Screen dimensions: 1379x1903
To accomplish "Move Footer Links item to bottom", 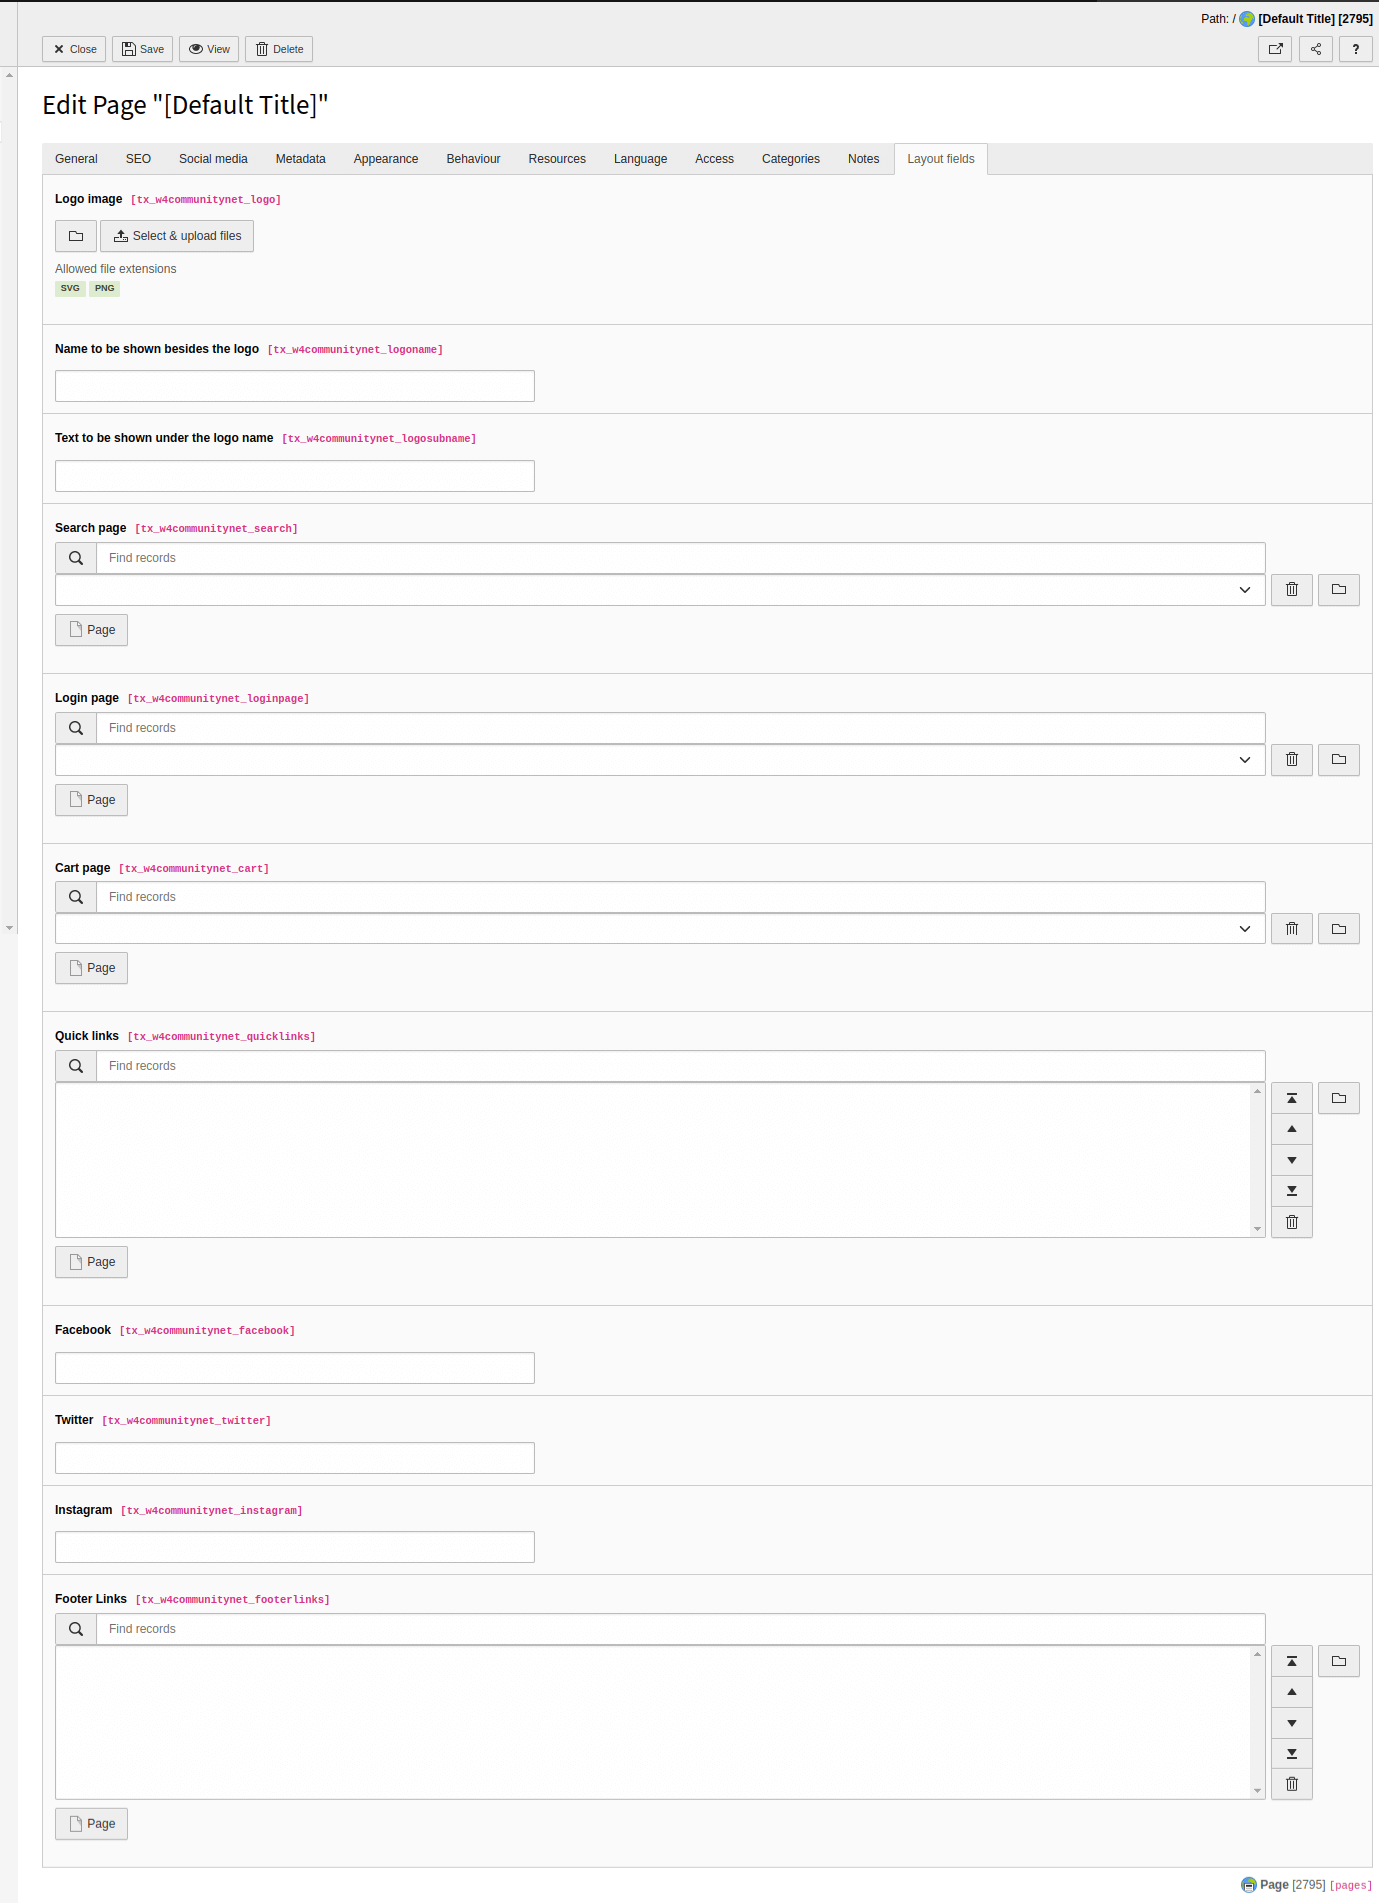I will (x=1292, y=1754).
